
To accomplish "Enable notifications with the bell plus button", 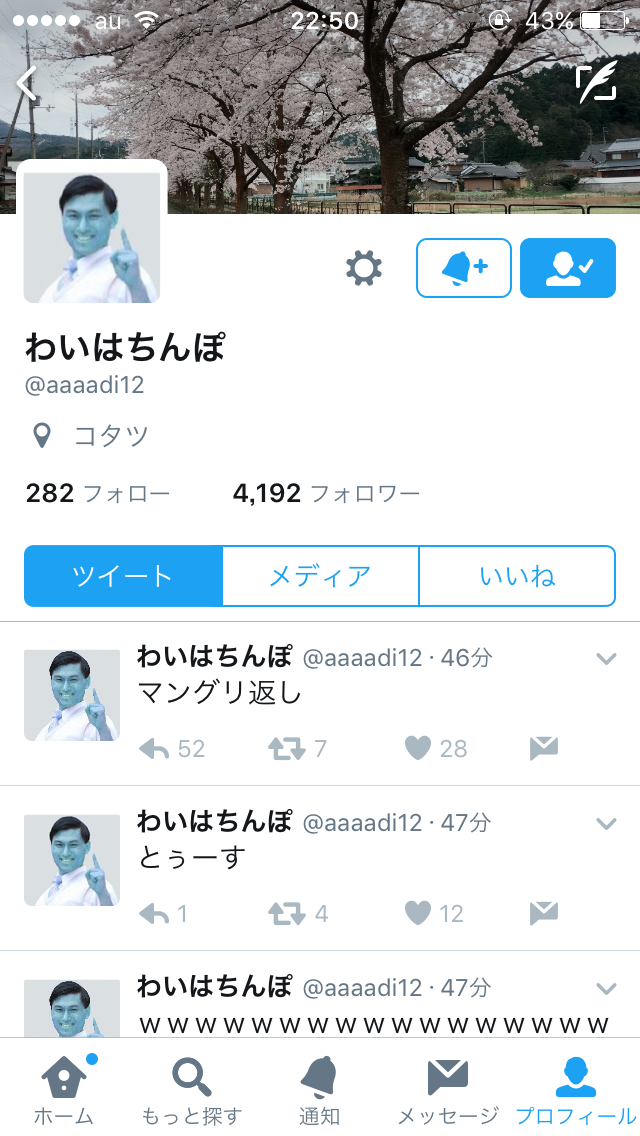I will (x=464, y=268).
